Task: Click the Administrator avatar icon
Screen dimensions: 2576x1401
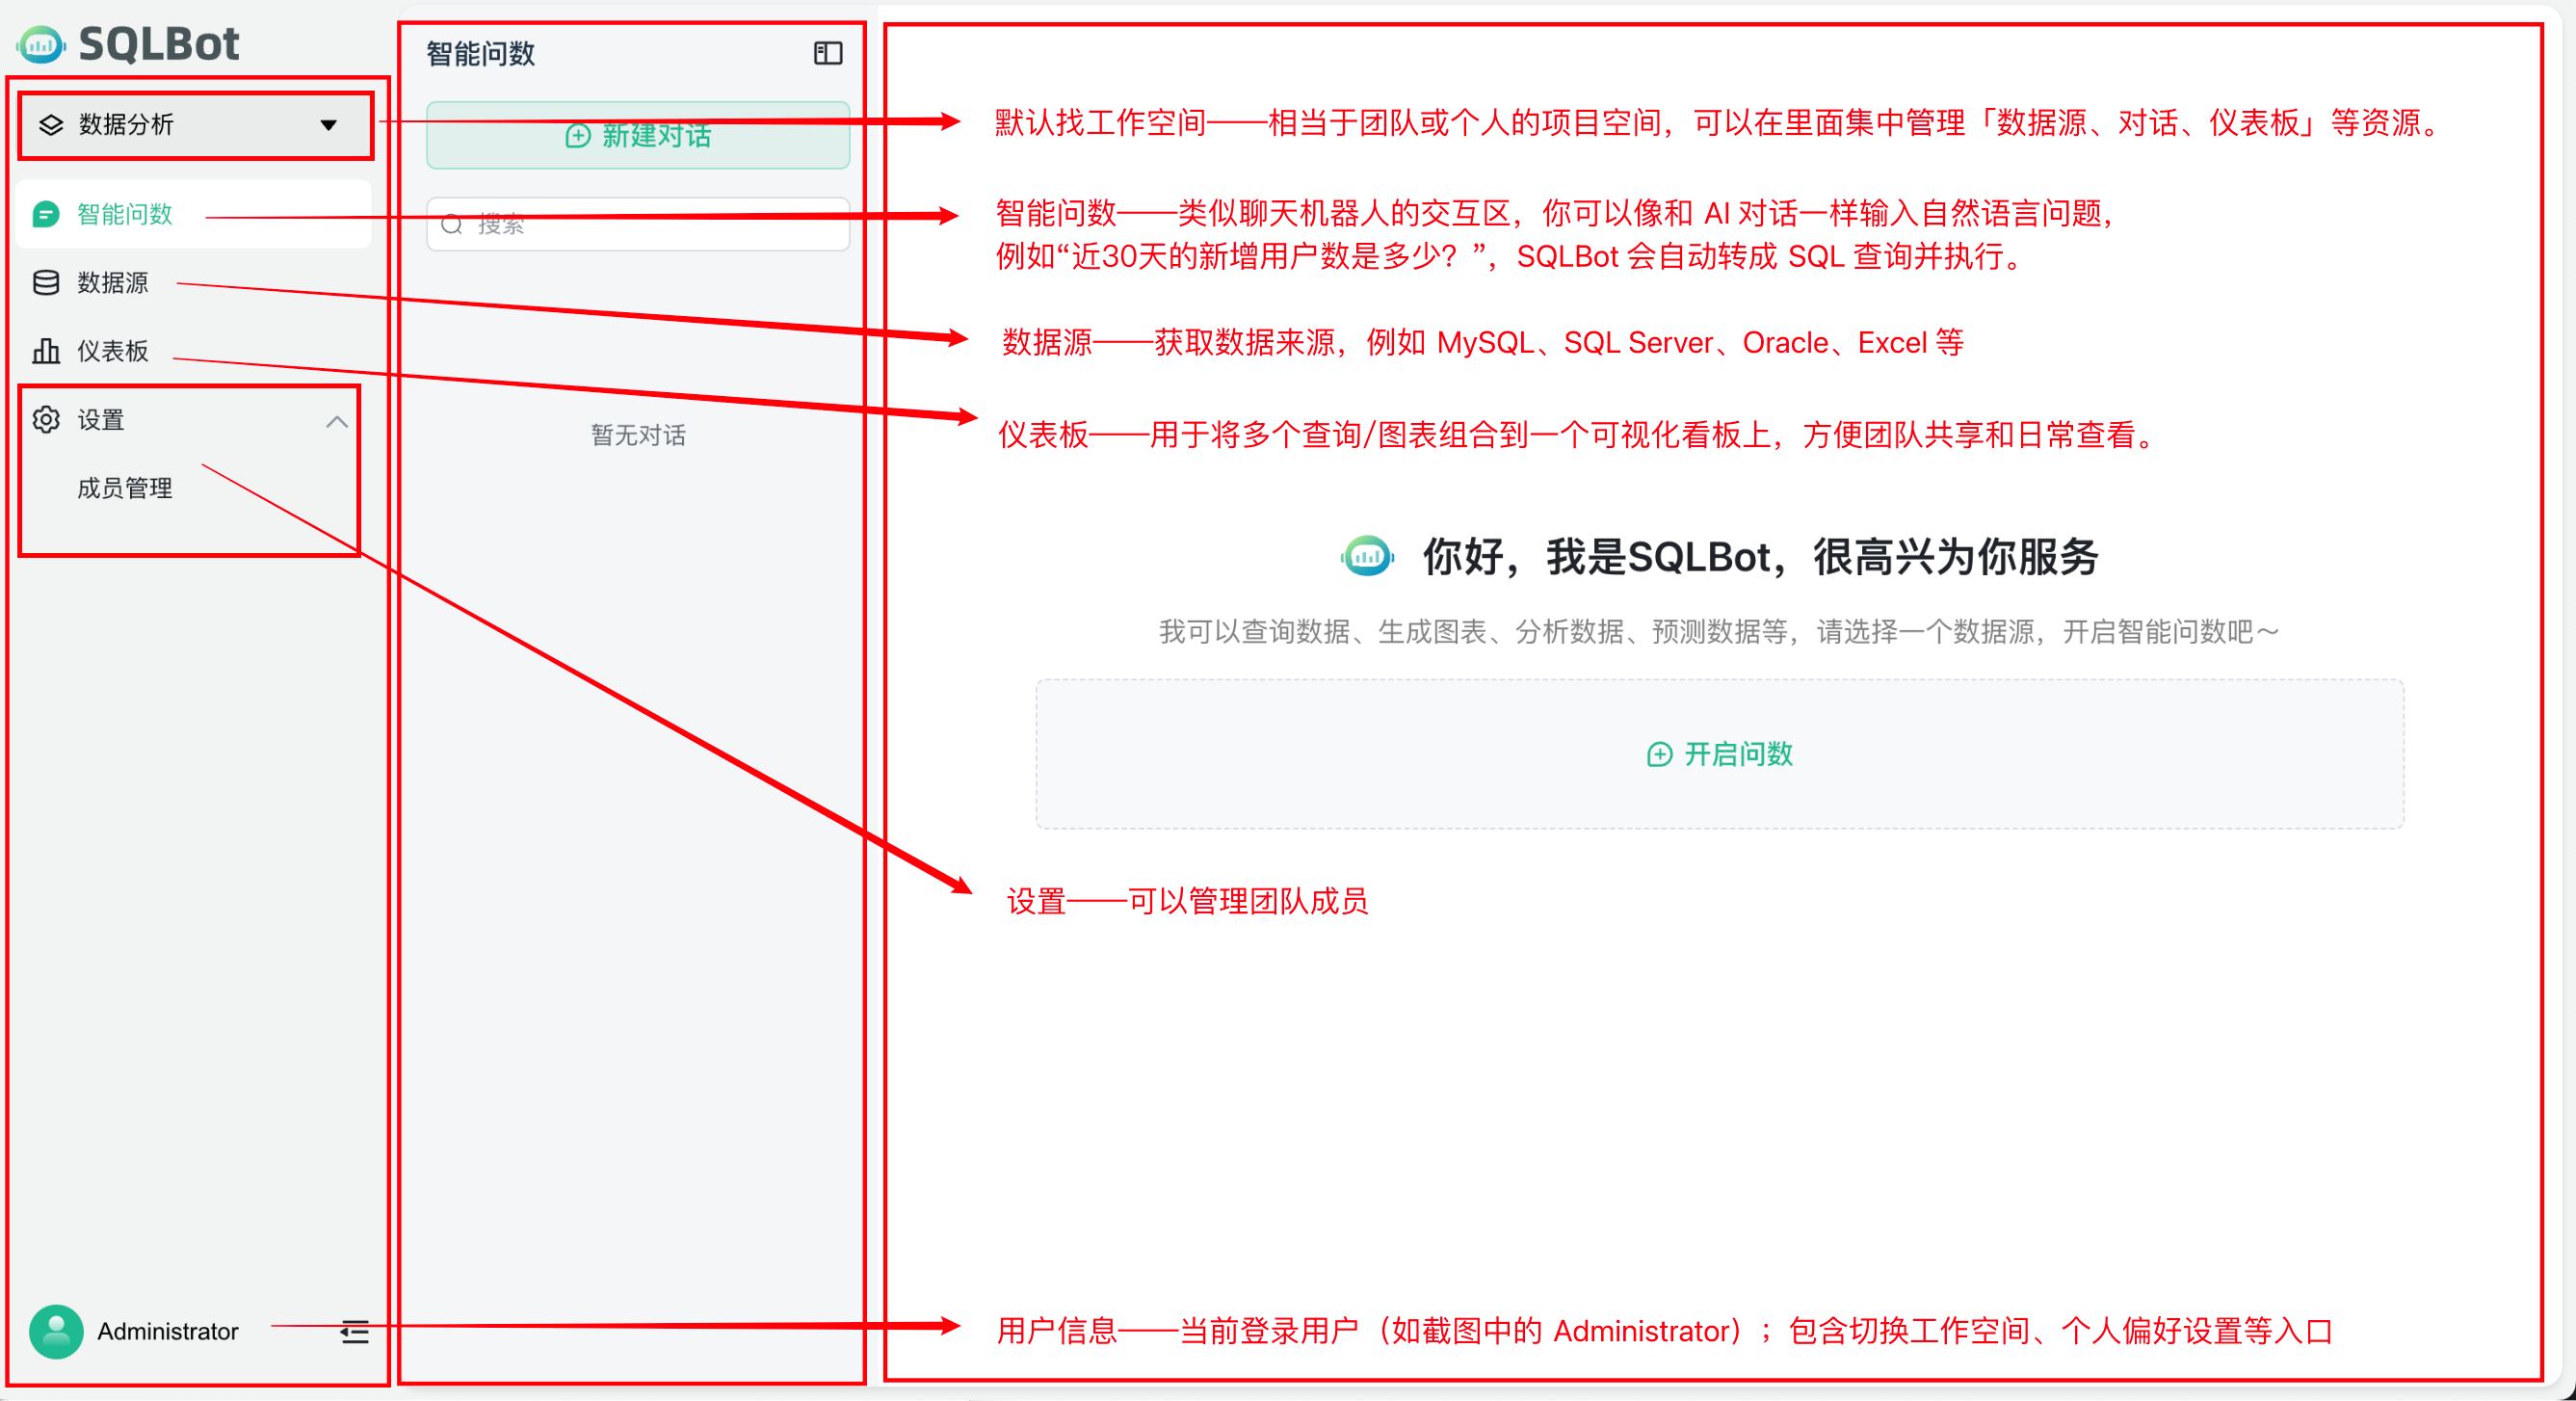Action: (56, 1332)
